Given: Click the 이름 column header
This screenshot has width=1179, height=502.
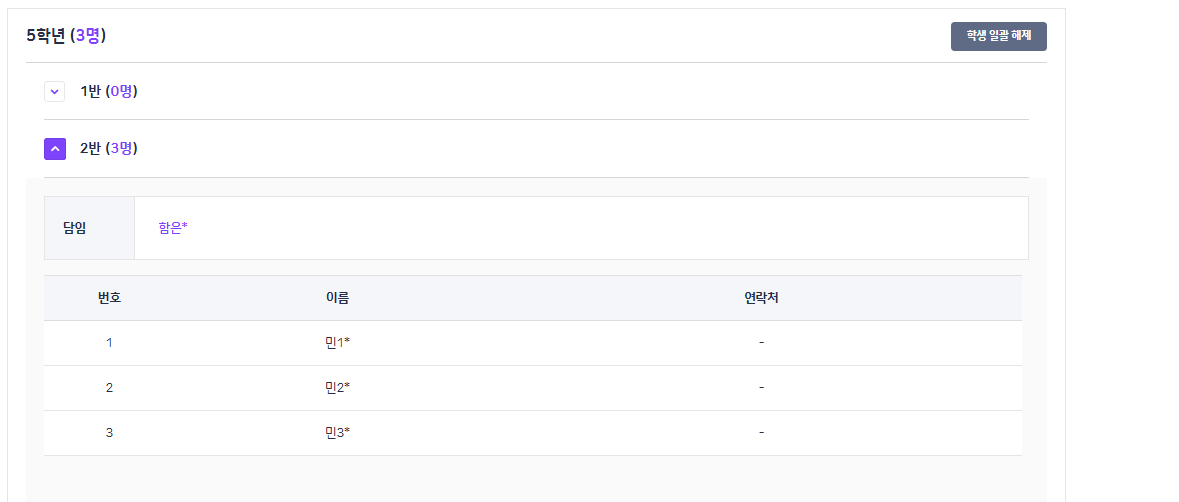Looking at the screenshot, I should point(337,298).
